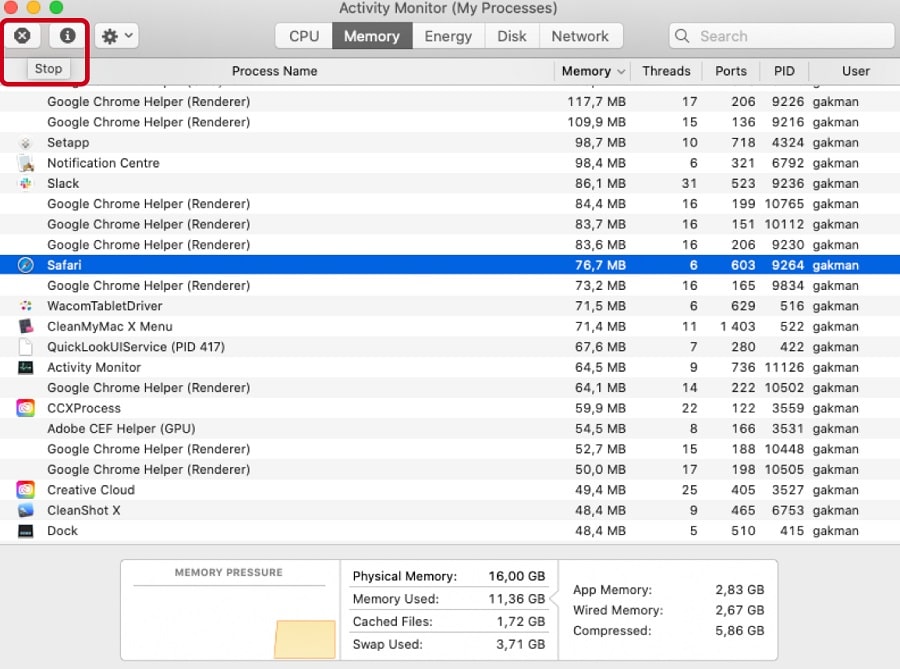
Task: Click Compressed 5,86 GB value
Action: pos(740,631)
